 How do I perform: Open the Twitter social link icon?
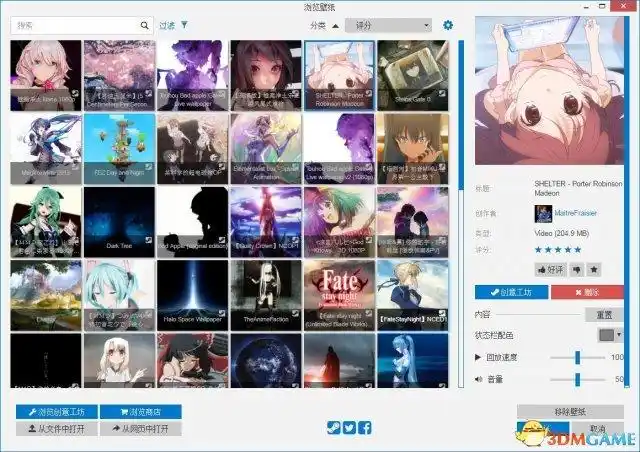[349, 428]
